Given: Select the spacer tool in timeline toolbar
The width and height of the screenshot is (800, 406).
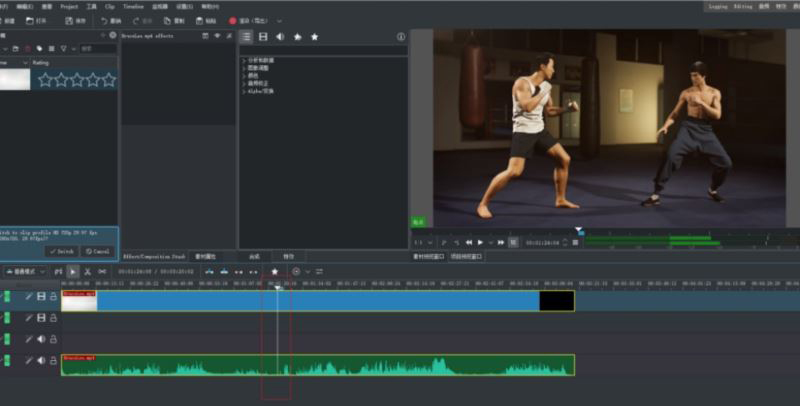Looking at the screenshot, I should click(103, 272).
